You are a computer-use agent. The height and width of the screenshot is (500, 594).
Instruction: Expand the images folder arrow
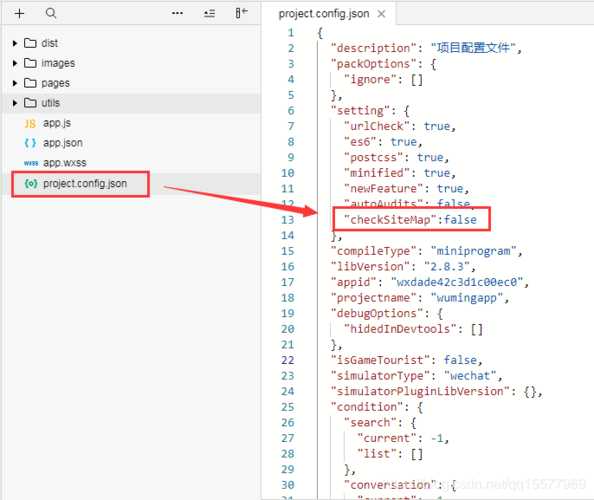(15, 63)
